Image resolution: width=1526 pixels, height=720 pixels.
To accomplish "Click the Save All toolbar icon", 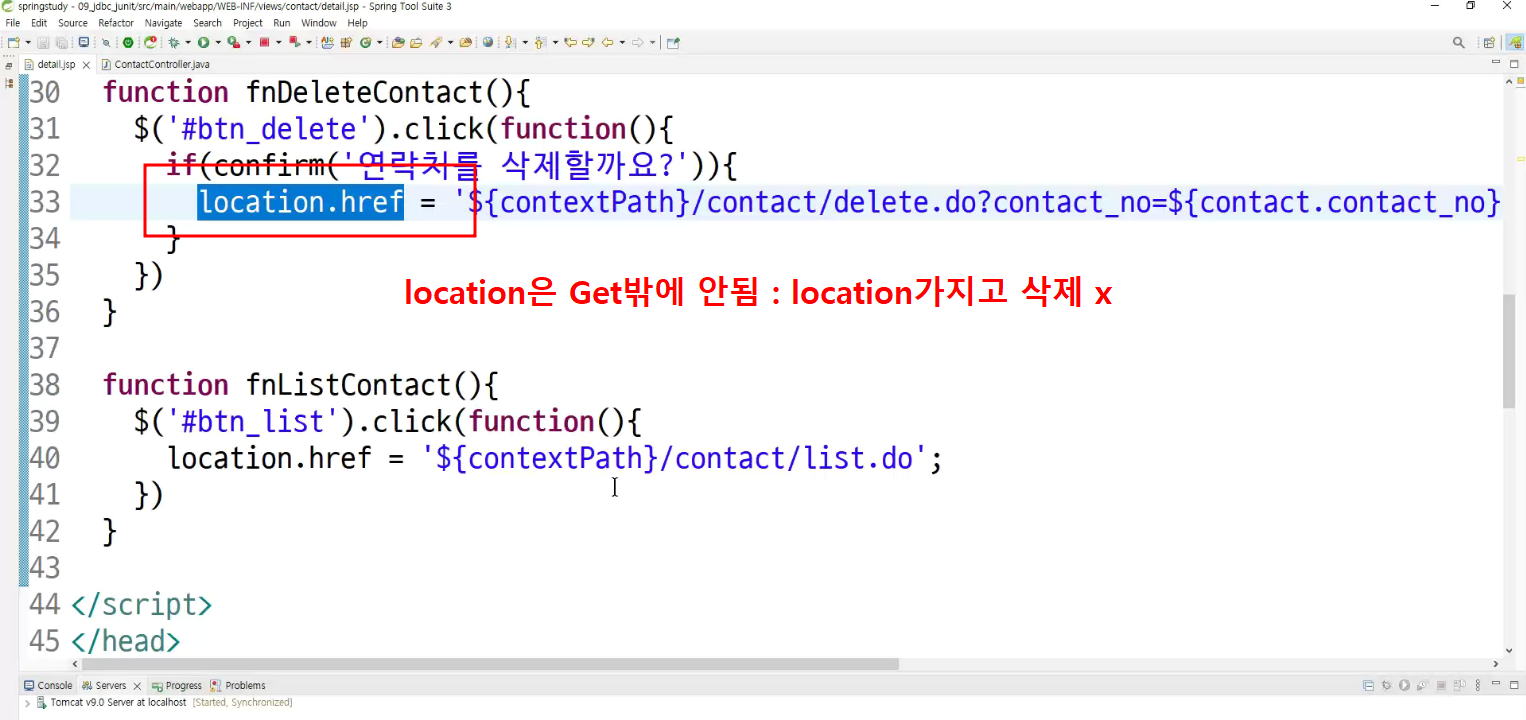I will coord(61,42).
